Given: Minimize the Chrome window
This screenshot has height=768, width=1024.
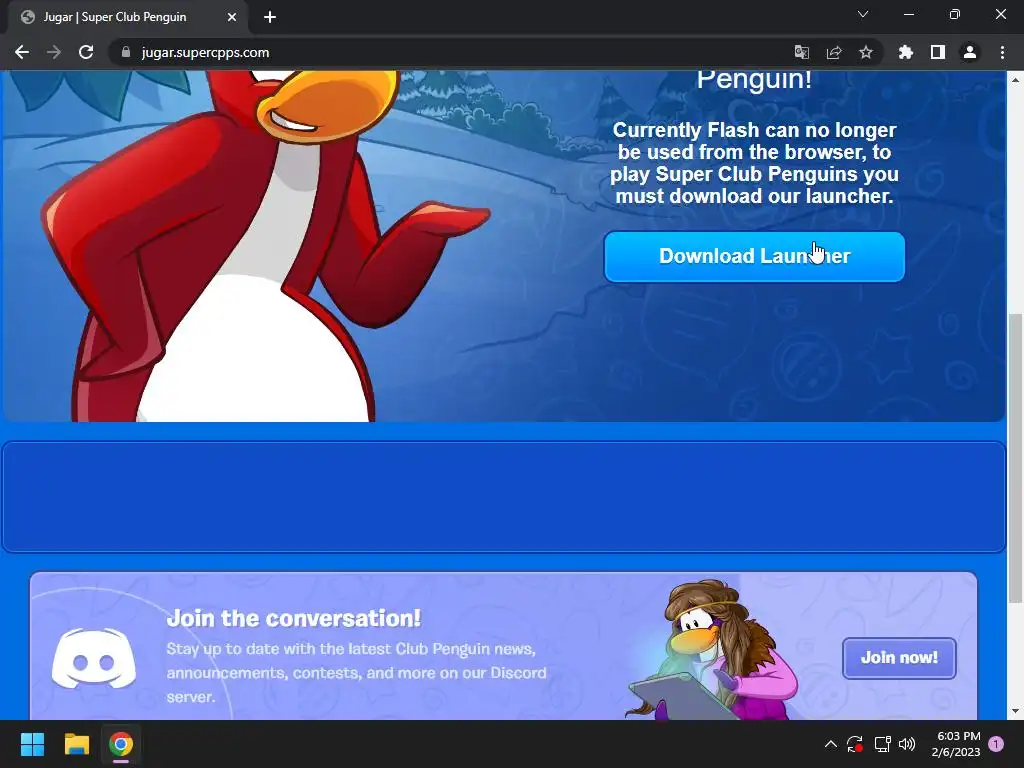Looking at the screenshot, I should (908, 14).
